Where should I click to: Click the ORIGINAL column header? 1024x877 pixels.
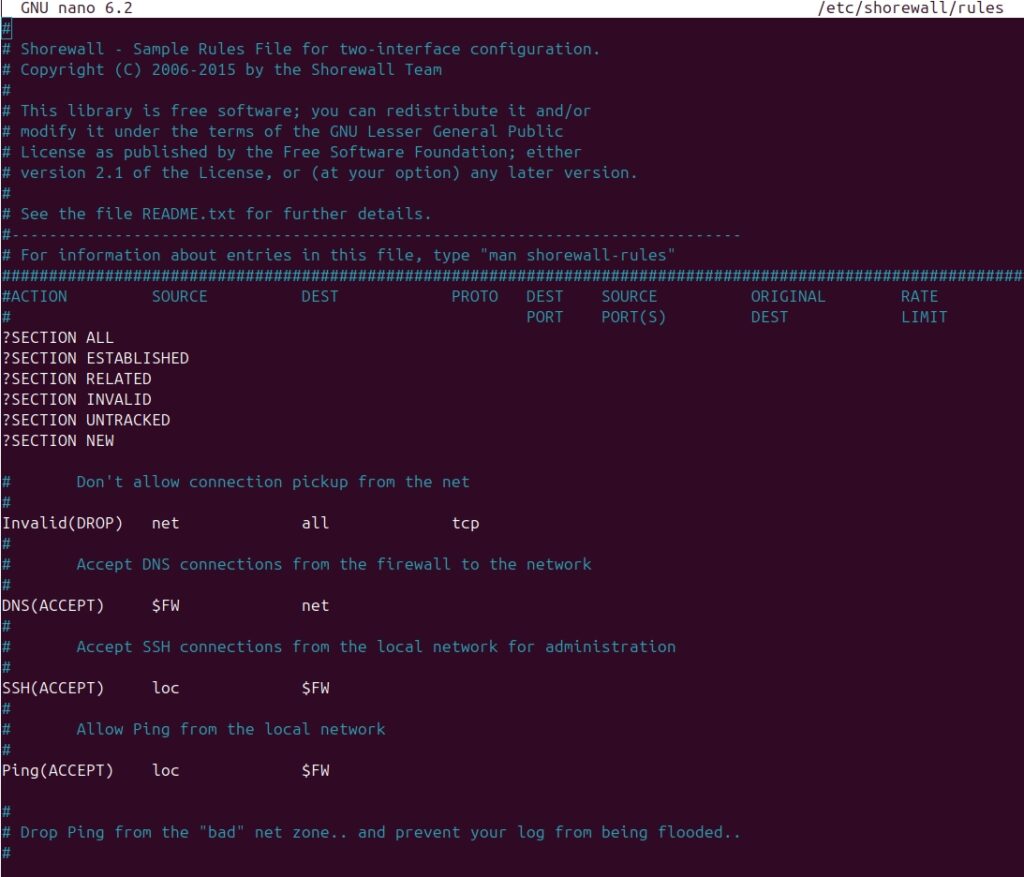788,297
